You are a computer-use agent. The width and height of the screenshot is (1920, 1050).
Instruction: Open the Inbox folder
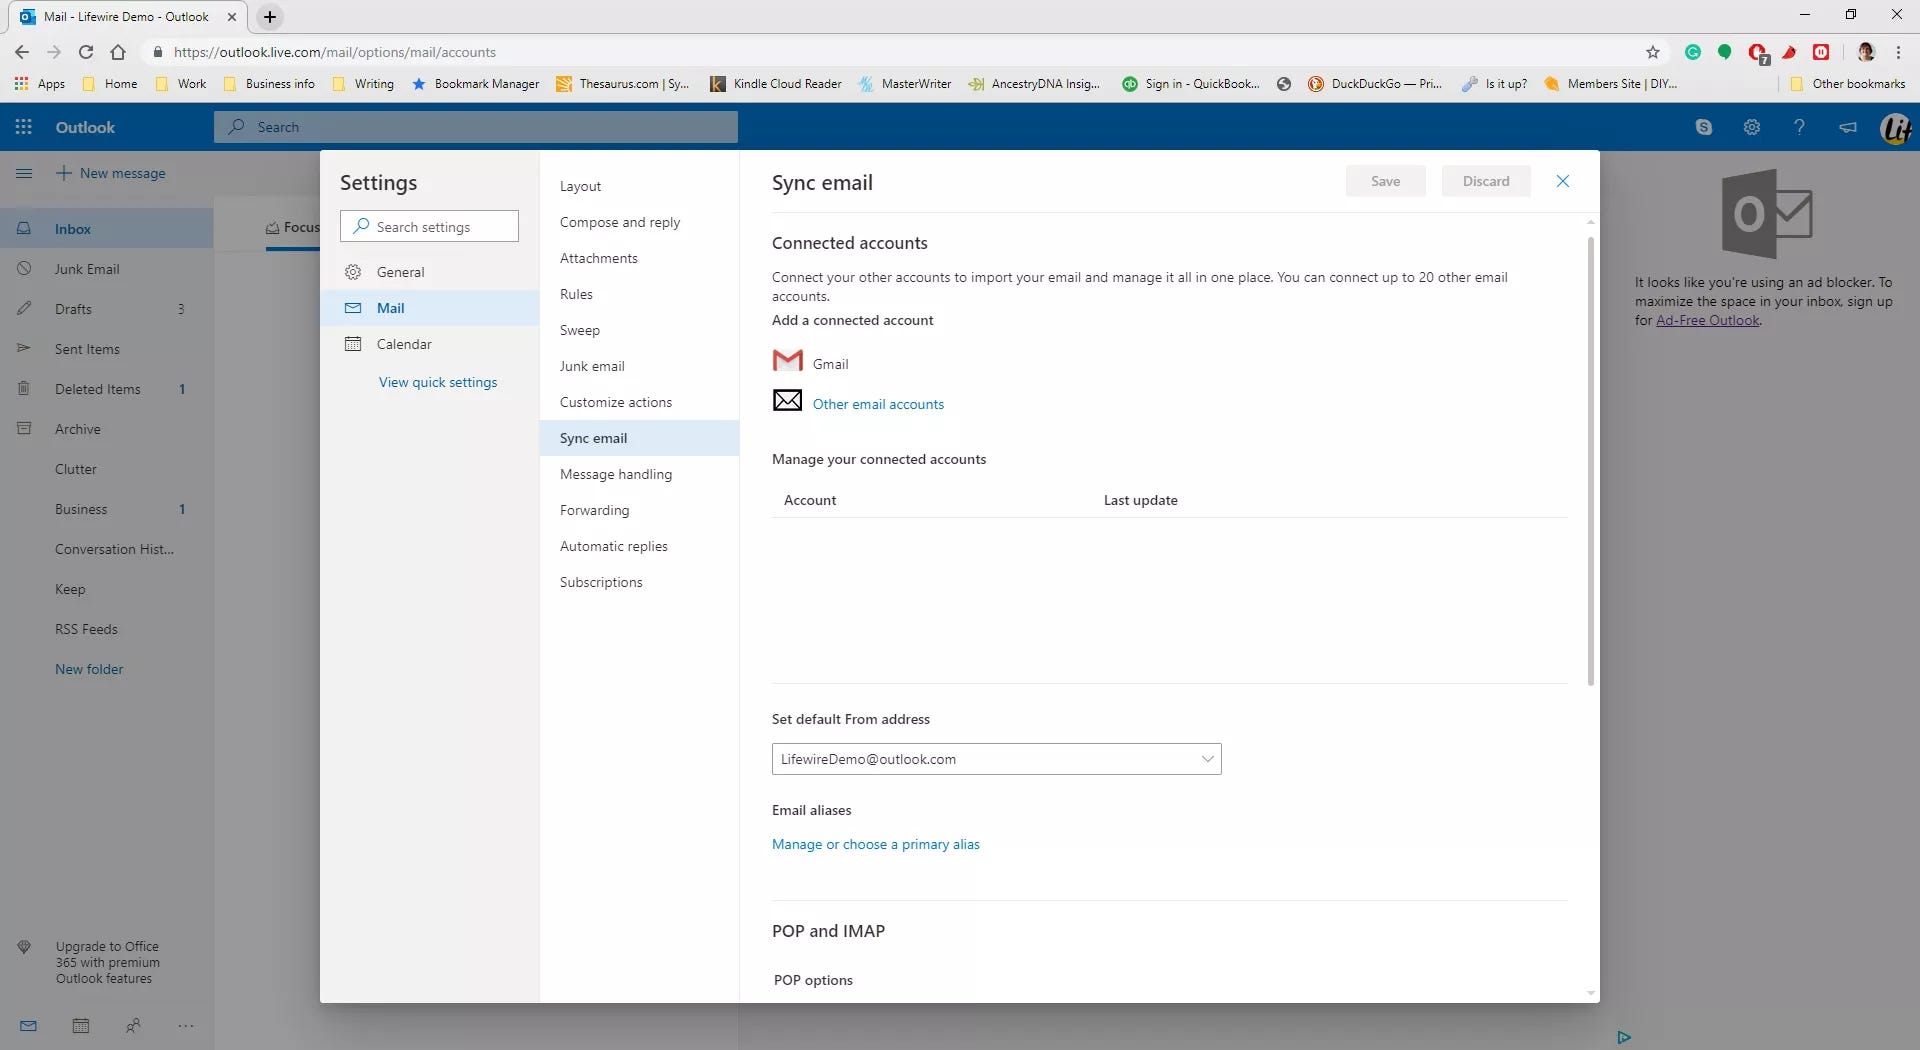pyautogui.click(x=106, y=228)
